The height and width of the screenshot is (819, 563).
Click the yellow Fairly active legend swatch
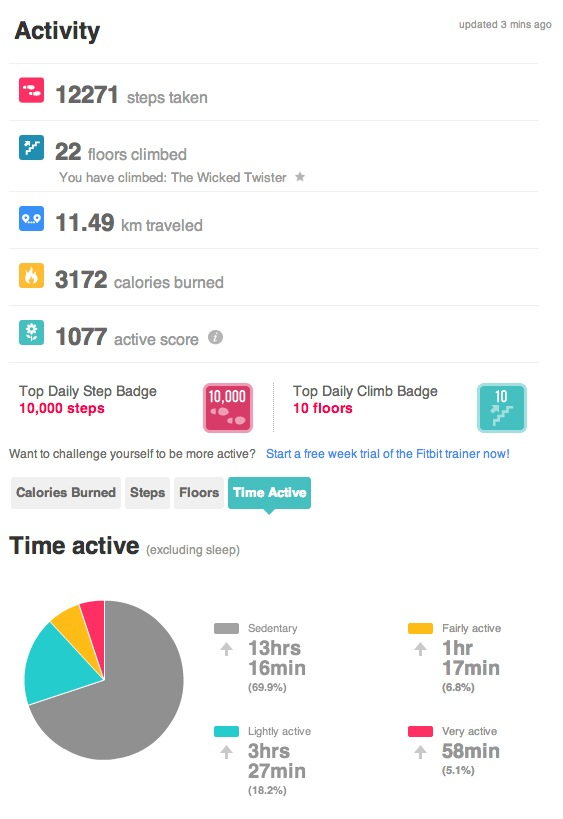click(420, 628)
